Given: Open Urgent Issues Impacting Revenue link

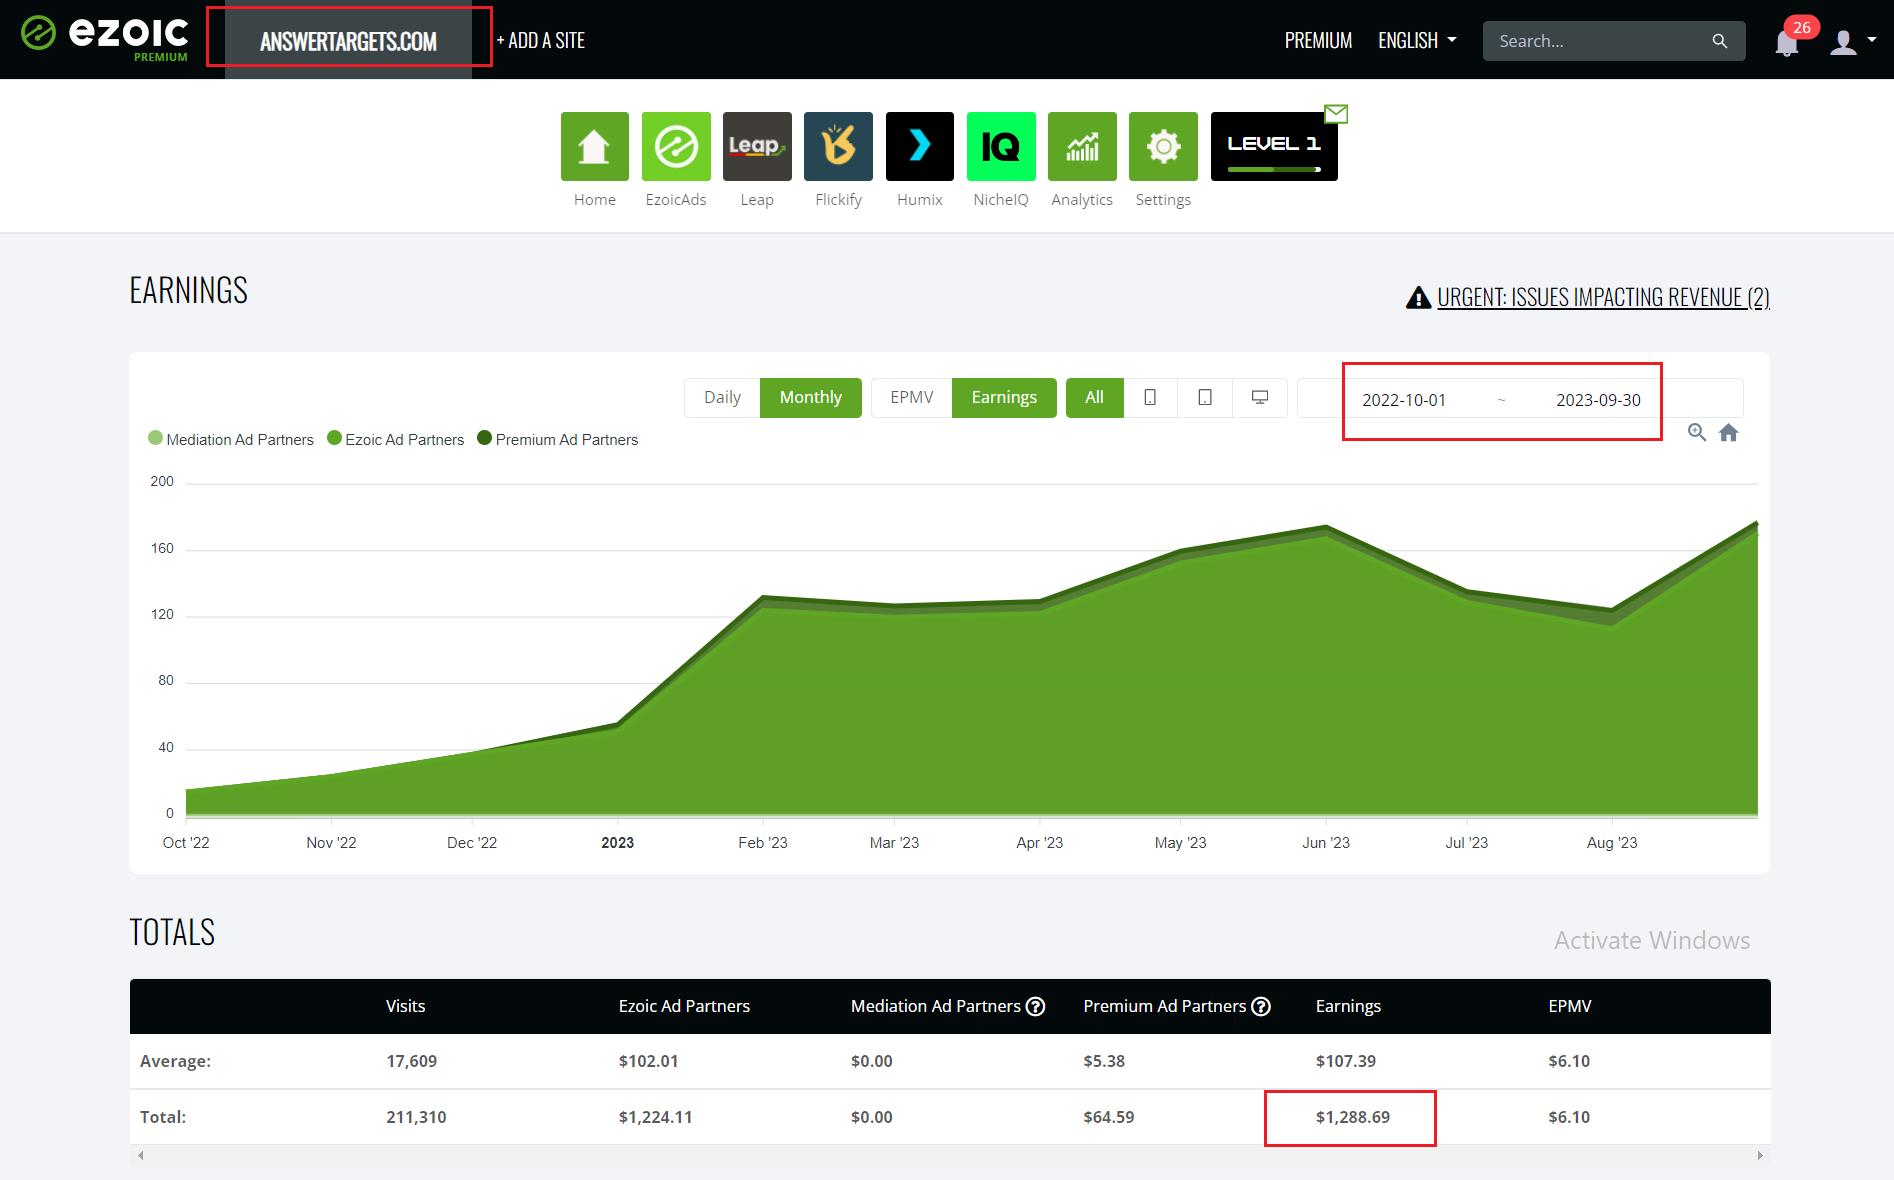Looking at the screenshot, I should [1603, 297].
